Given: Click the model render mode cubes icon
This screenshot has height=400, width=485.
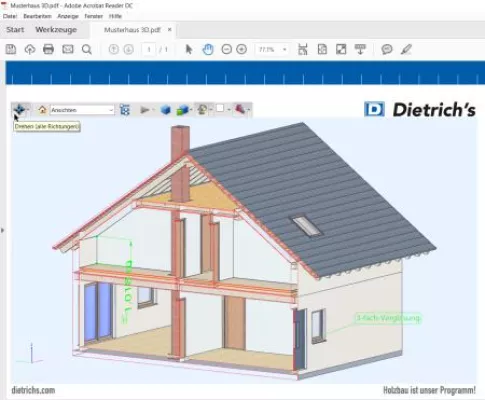Looking at the screenshot, I should pyautogui.click(x=182, y=109).
